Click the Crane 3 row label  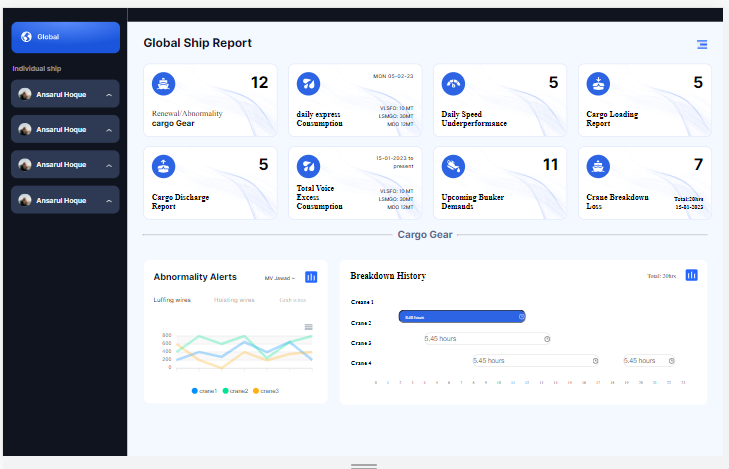[361, 343]
